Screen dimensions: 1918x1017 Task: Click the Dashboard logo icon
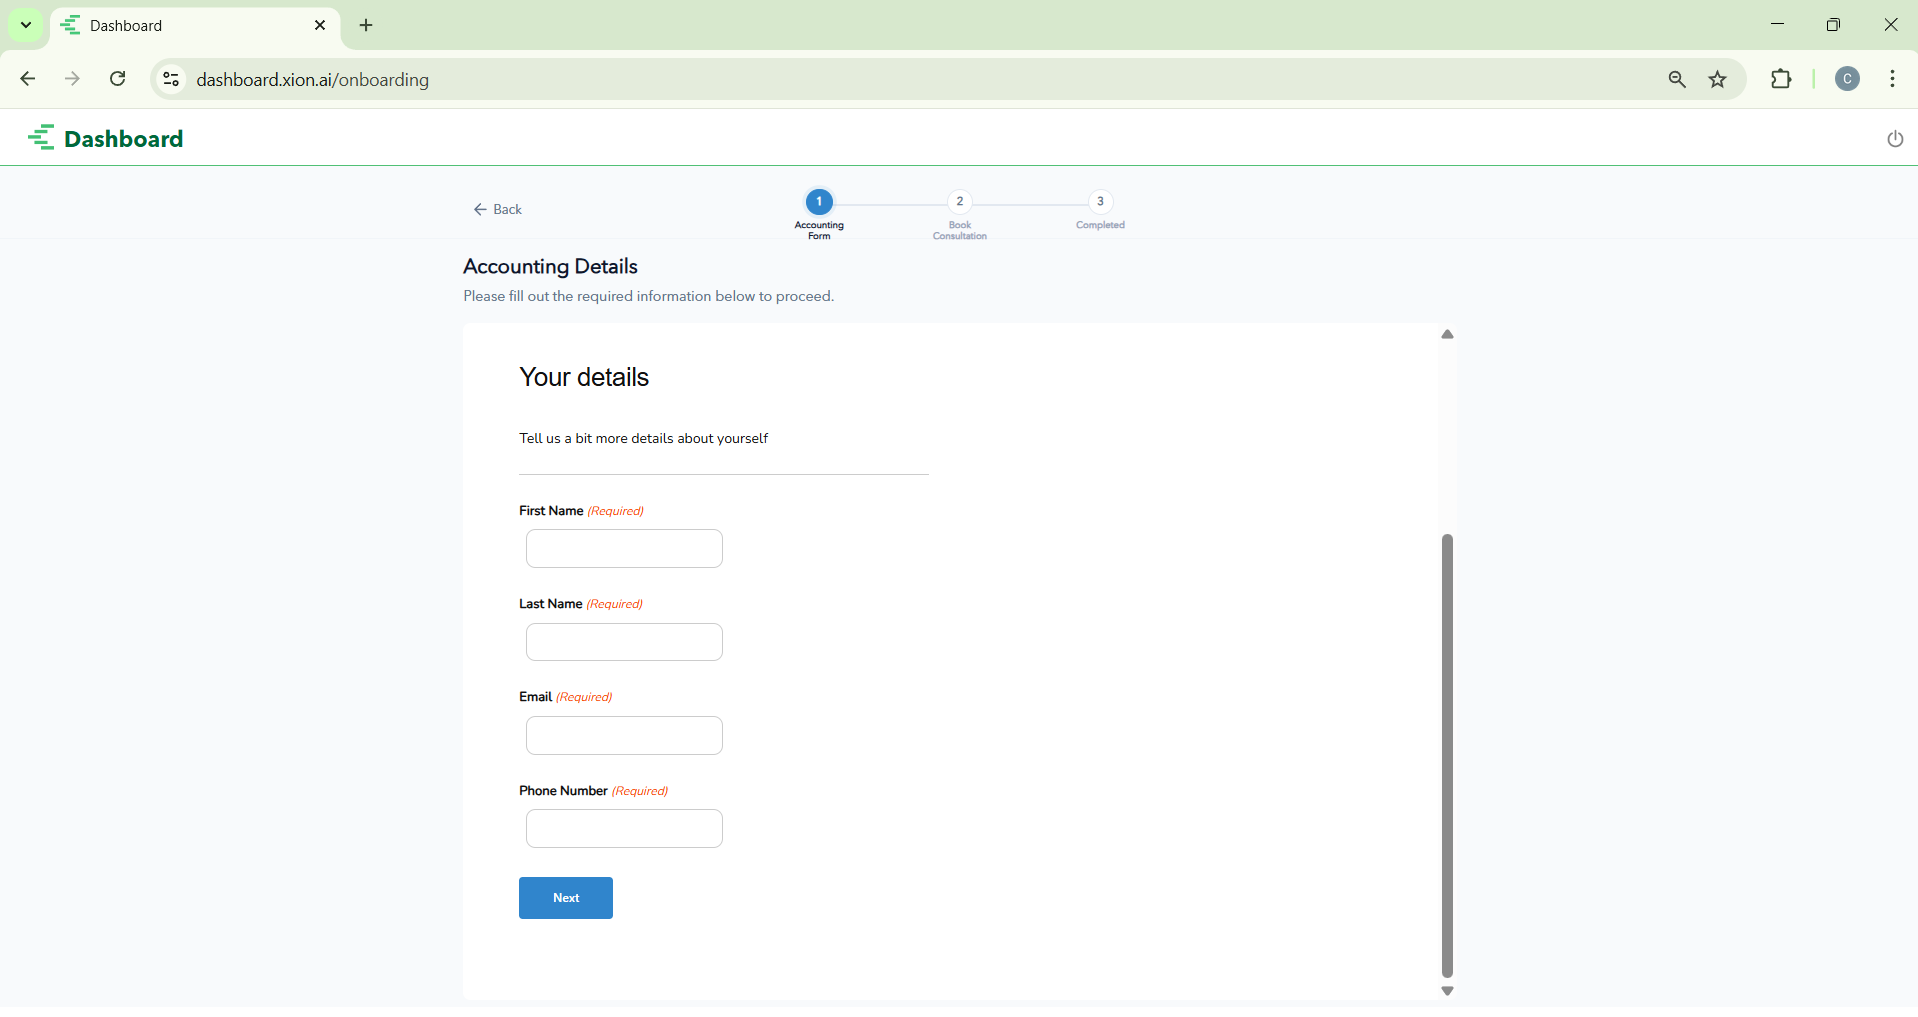click(x=42, y=138)
